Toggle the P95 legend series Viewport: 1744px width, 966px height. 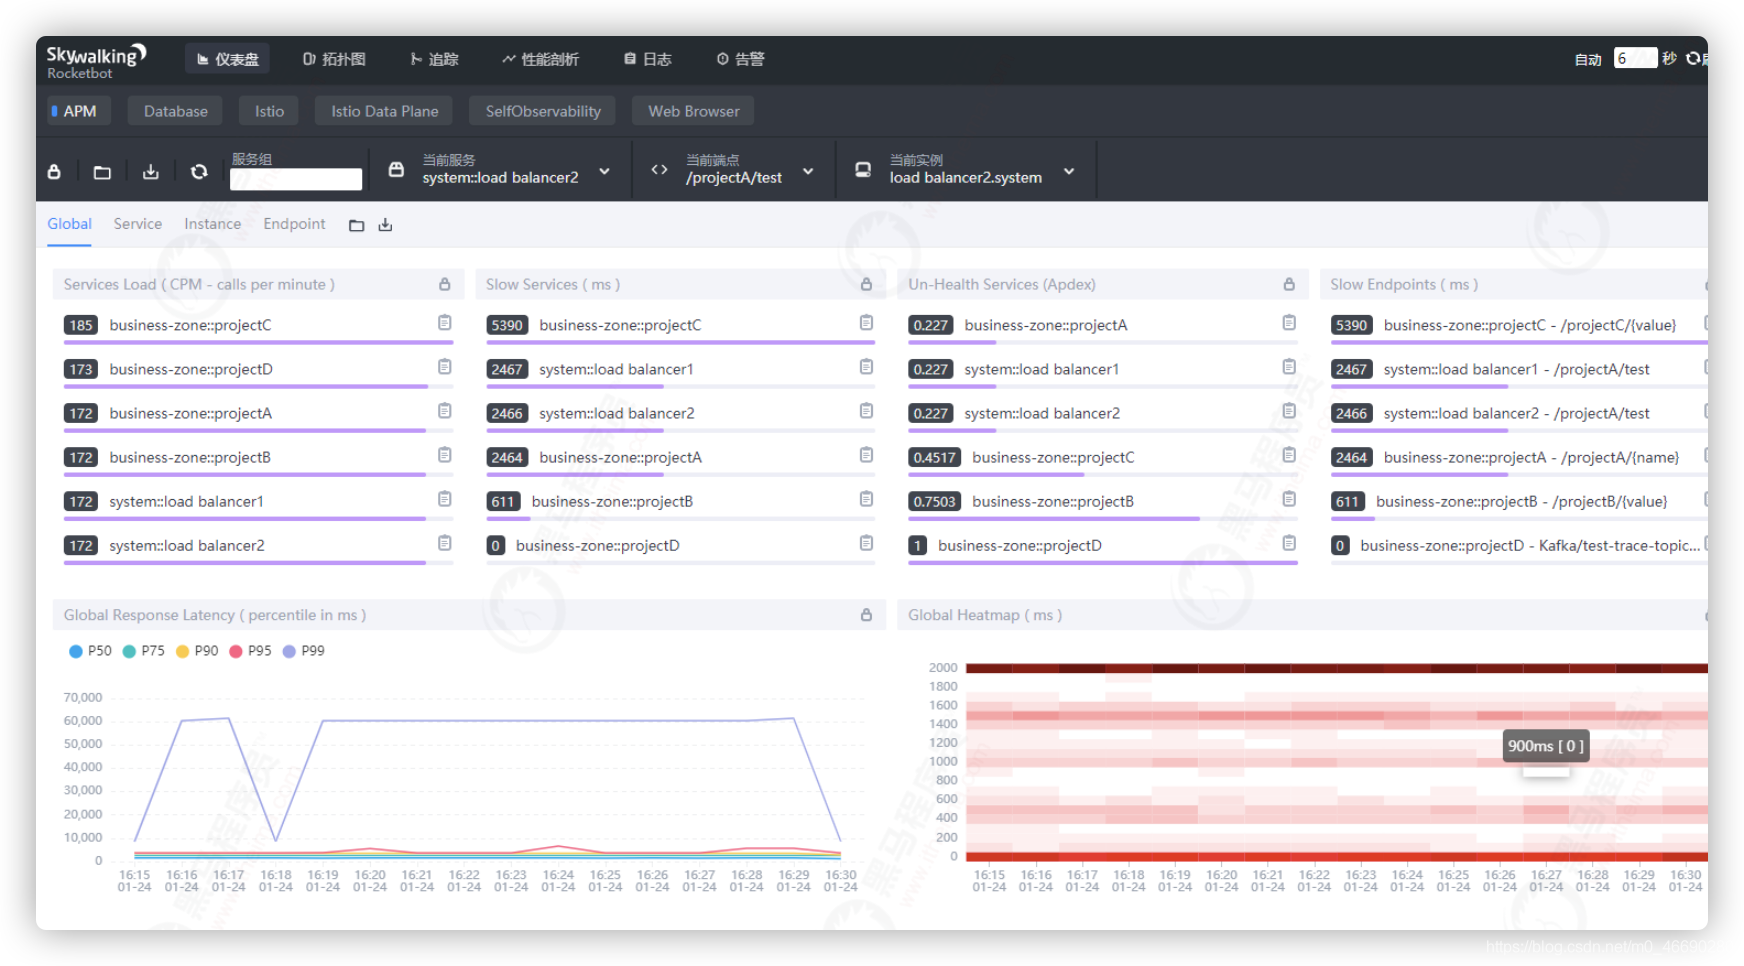click(250, 651)
